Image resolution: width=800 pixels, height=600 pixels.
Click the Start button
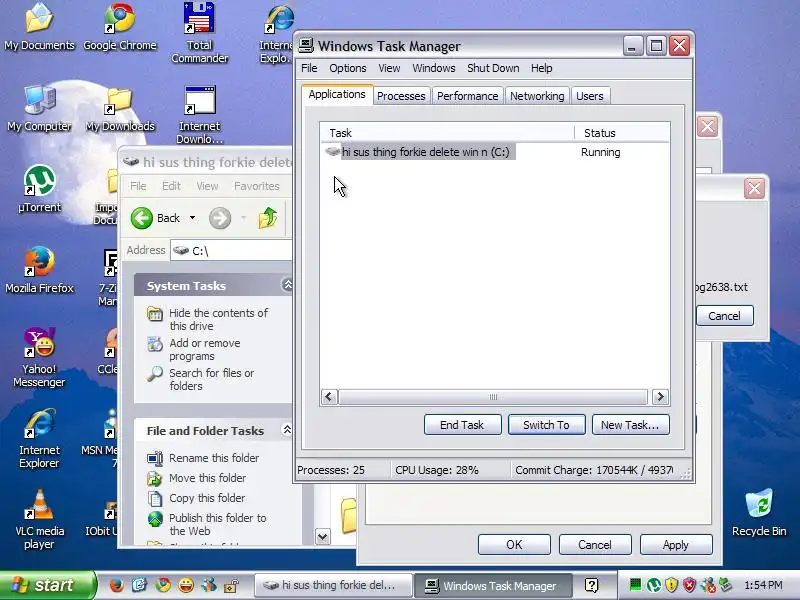(x=47, y=585)
